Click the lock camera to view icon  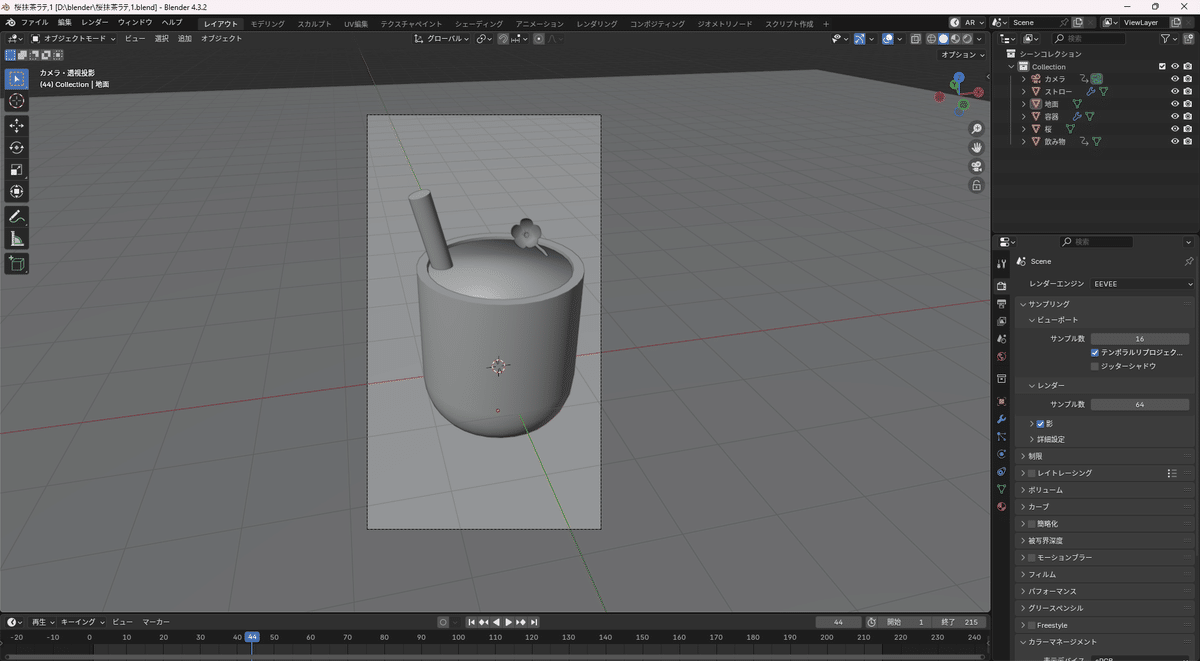coord(977,185)
